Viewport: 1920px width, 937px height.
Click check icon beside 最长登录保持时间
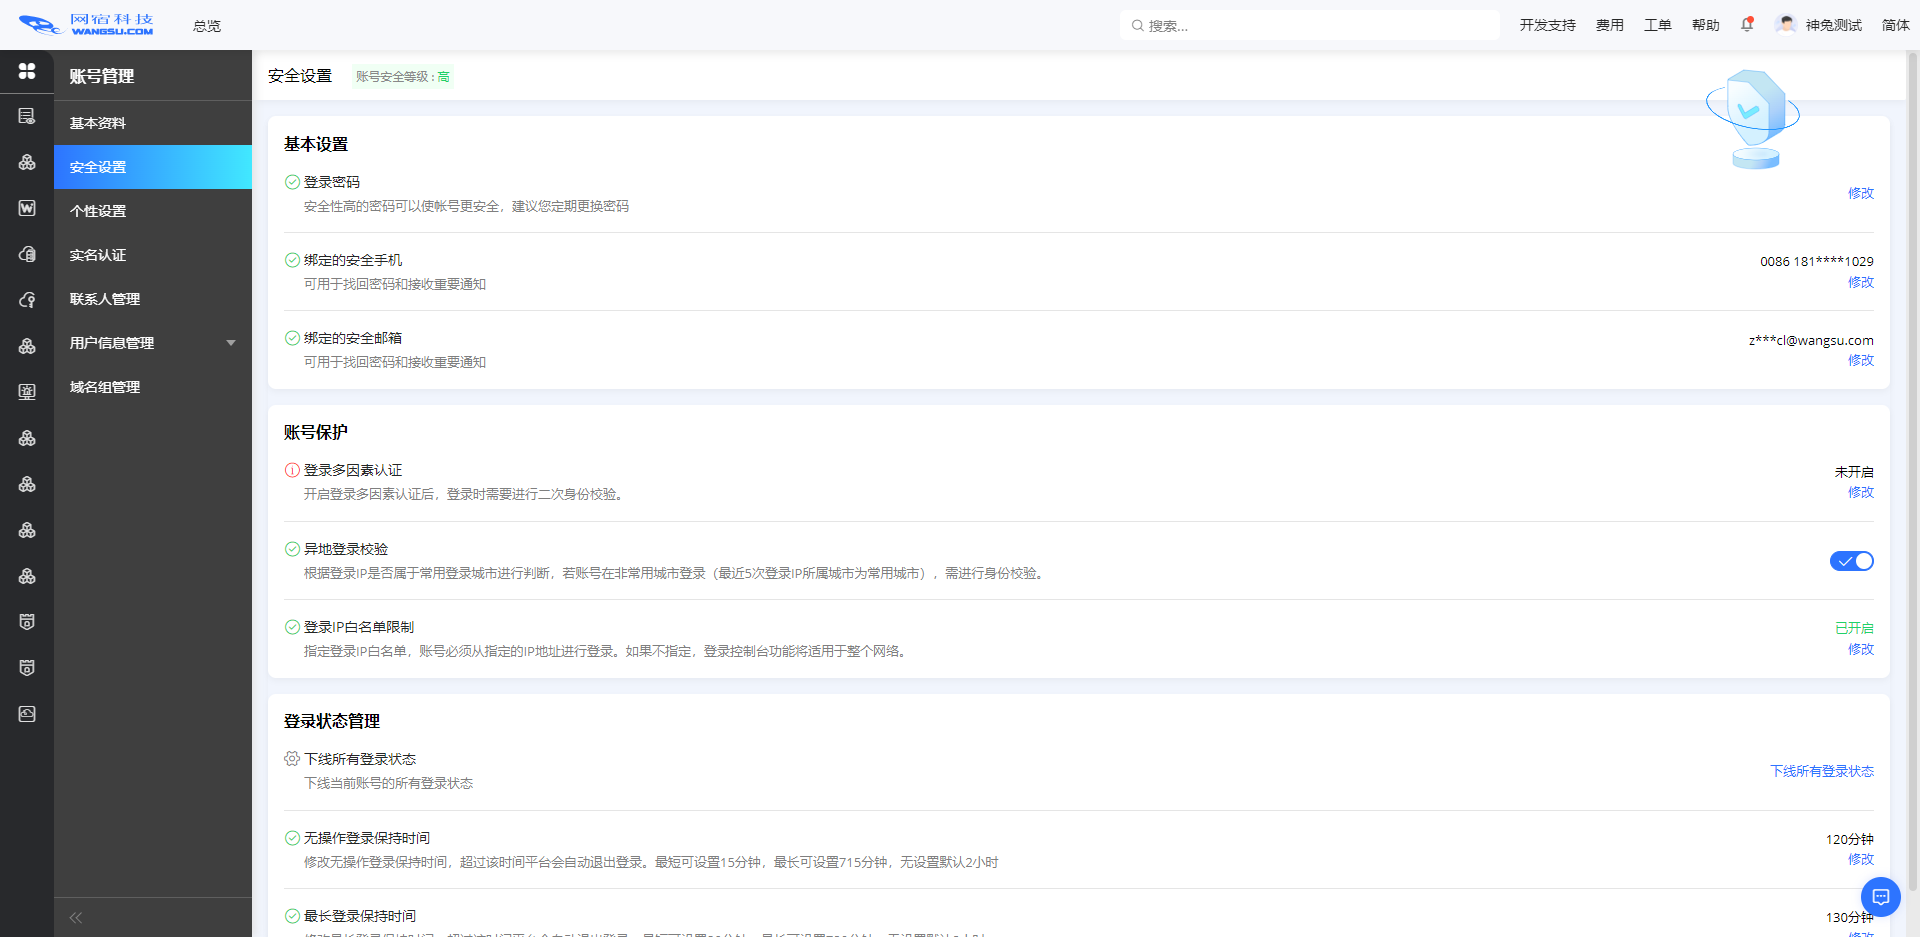pyautogui.click(x=292, y=916)
